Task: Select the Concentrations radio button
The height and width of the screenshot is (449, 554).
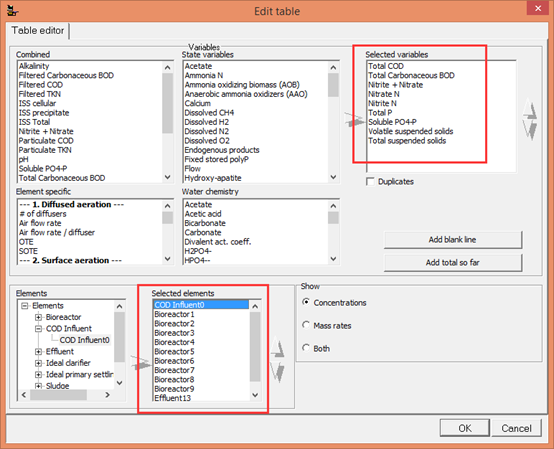Action: coord(306,302)
